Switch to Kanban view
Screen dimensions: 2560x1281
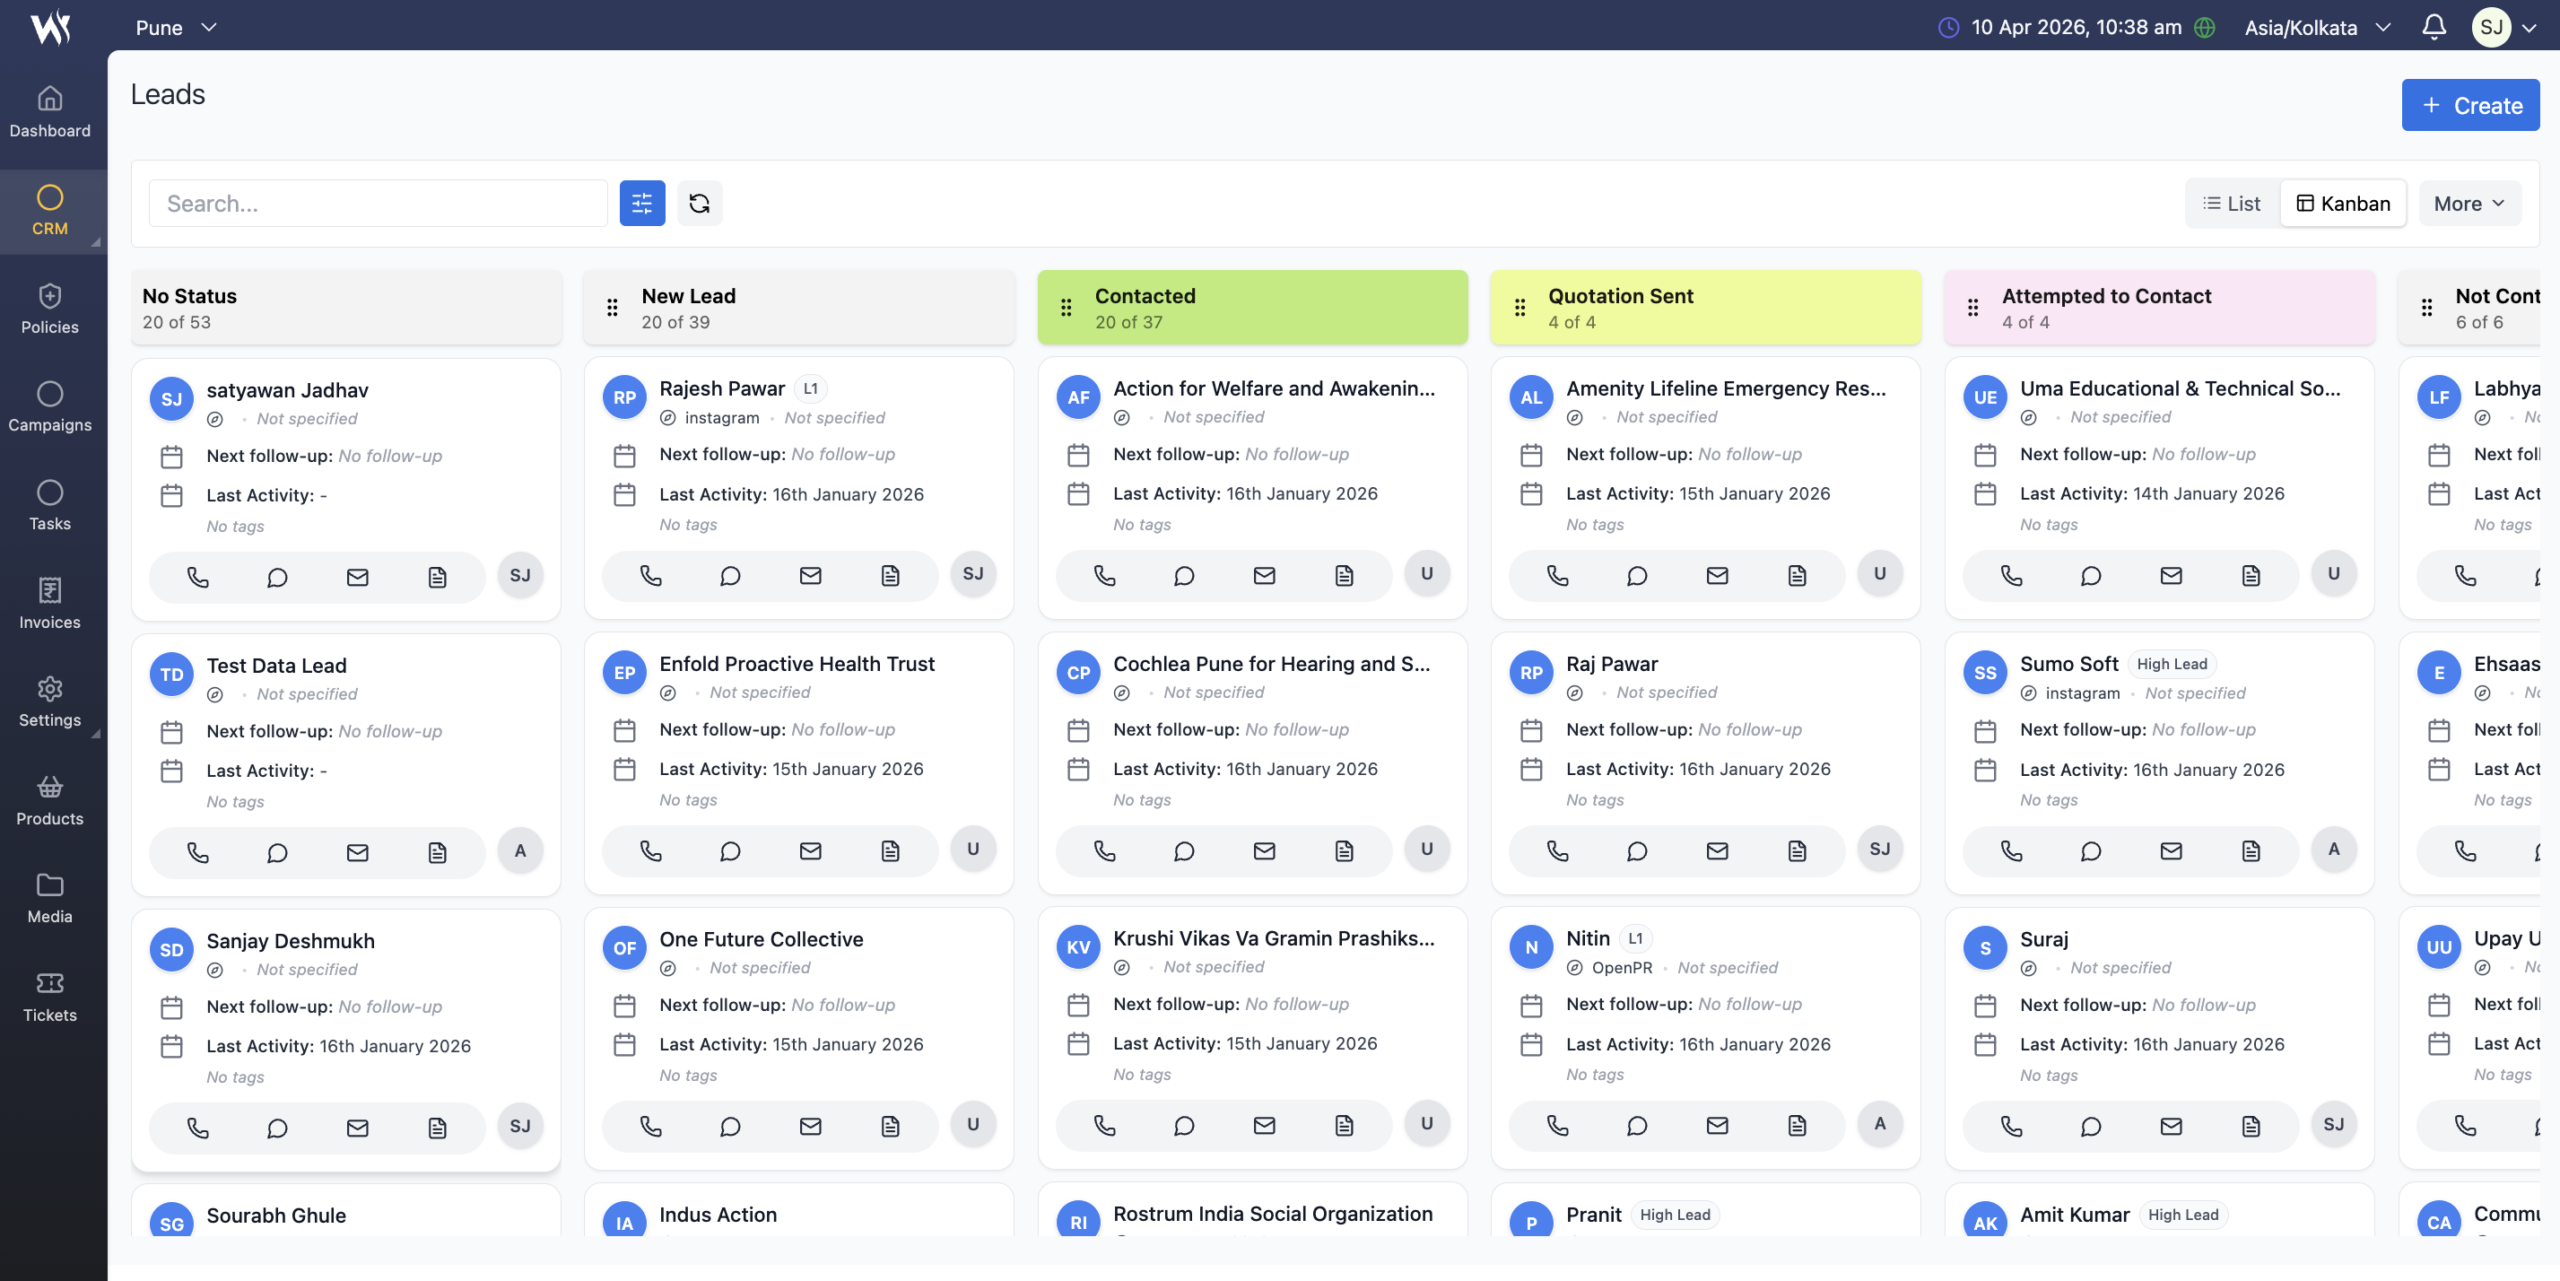[2343, 204]
